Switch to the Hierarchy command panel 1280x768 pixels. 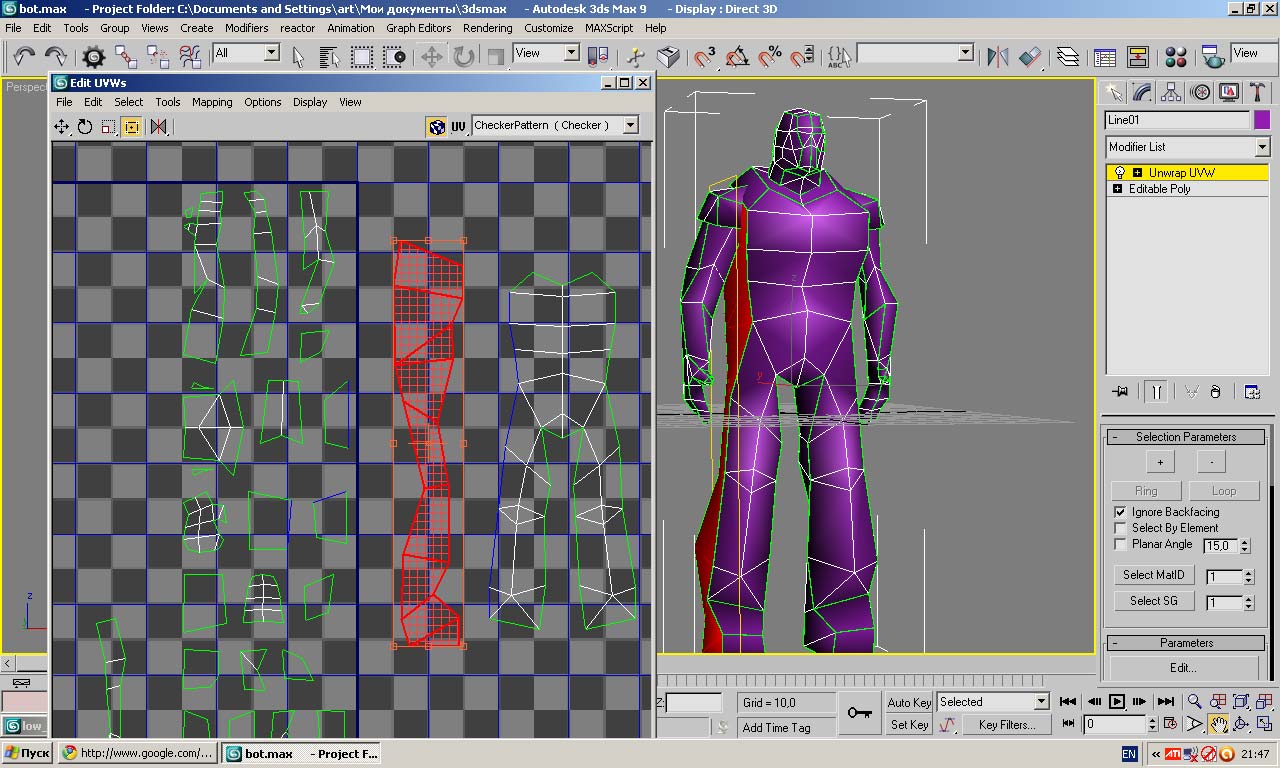1171,93
